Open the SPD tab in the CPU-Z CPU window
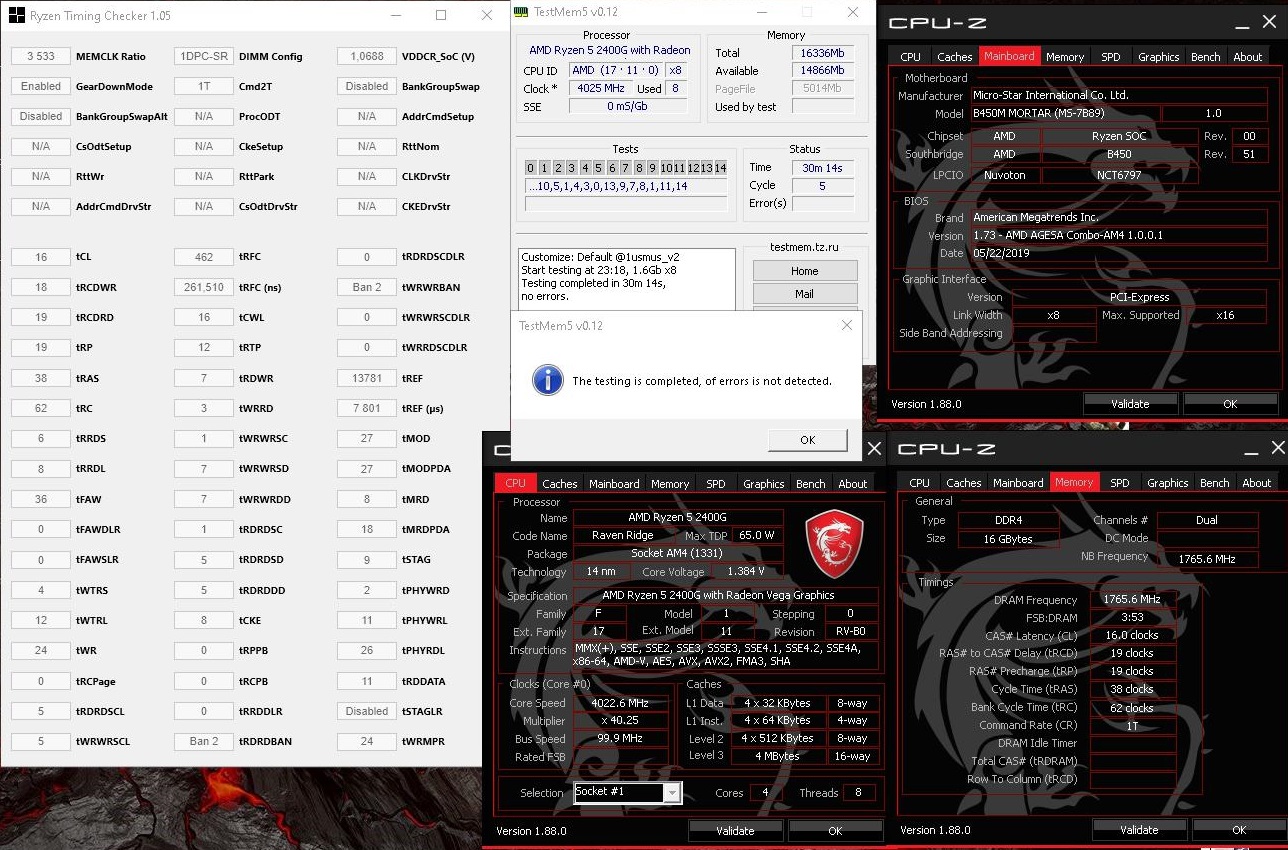1288x850 pixels. 715,483
